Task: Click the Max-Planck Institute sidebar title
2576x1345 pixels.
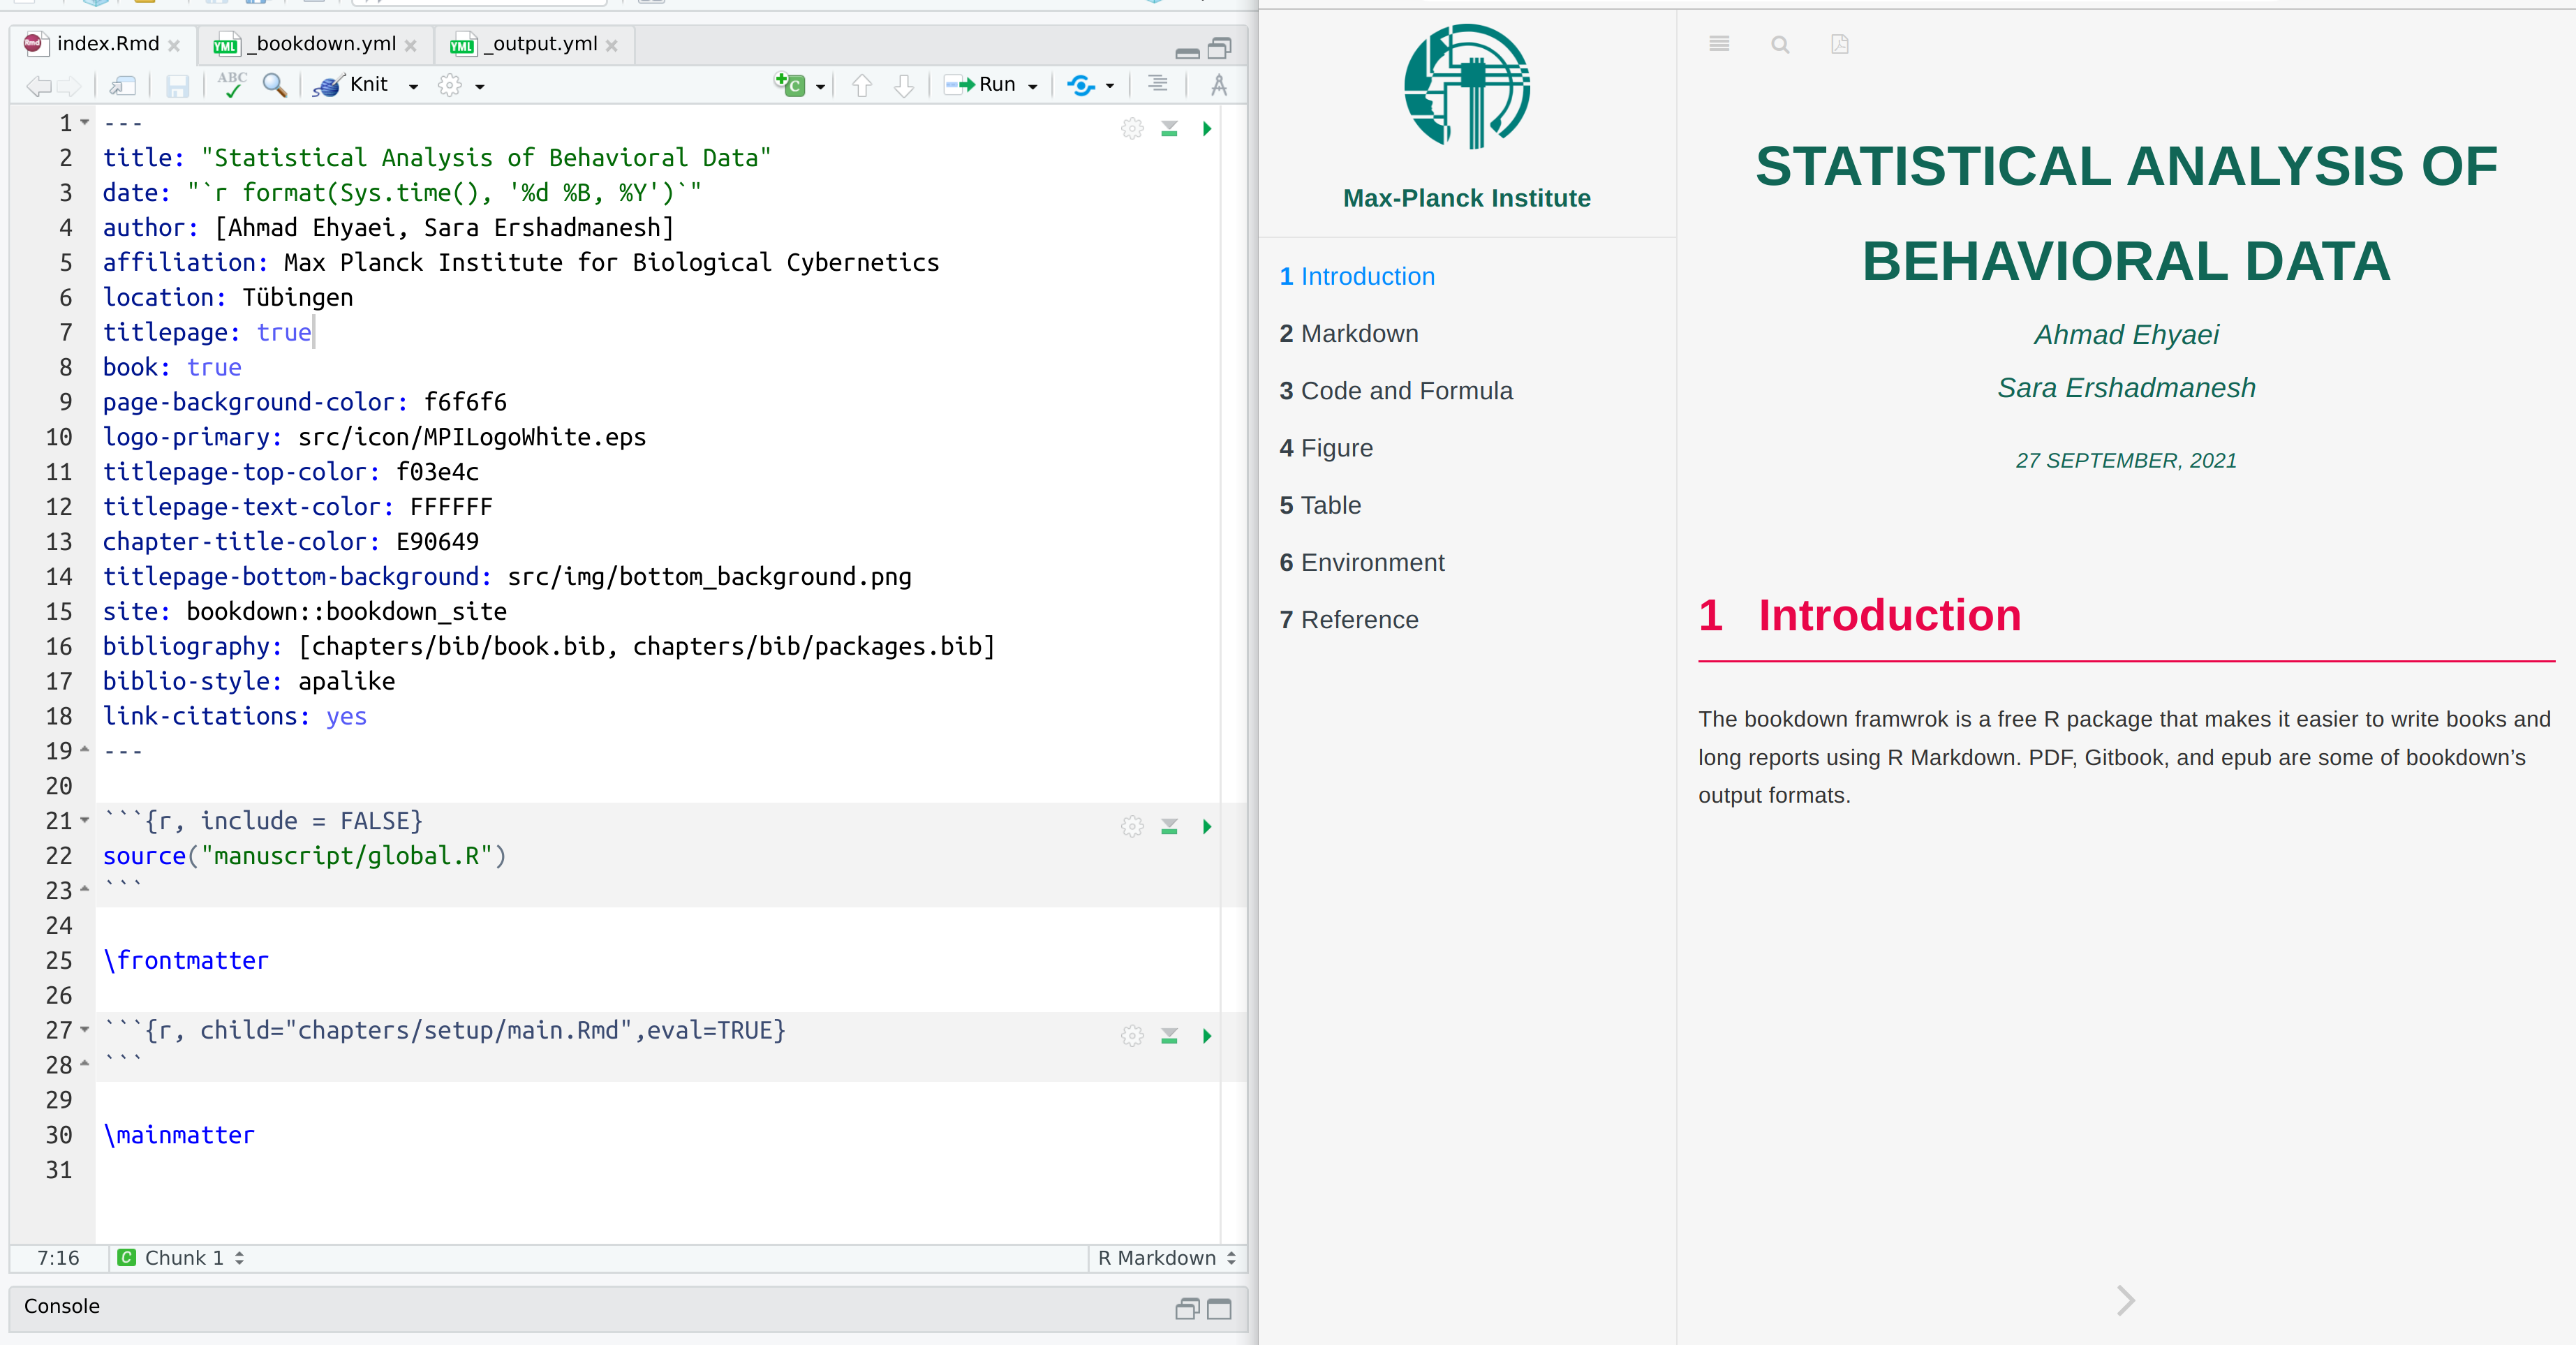Action: pyautogui.click(x=1466, y=198)
